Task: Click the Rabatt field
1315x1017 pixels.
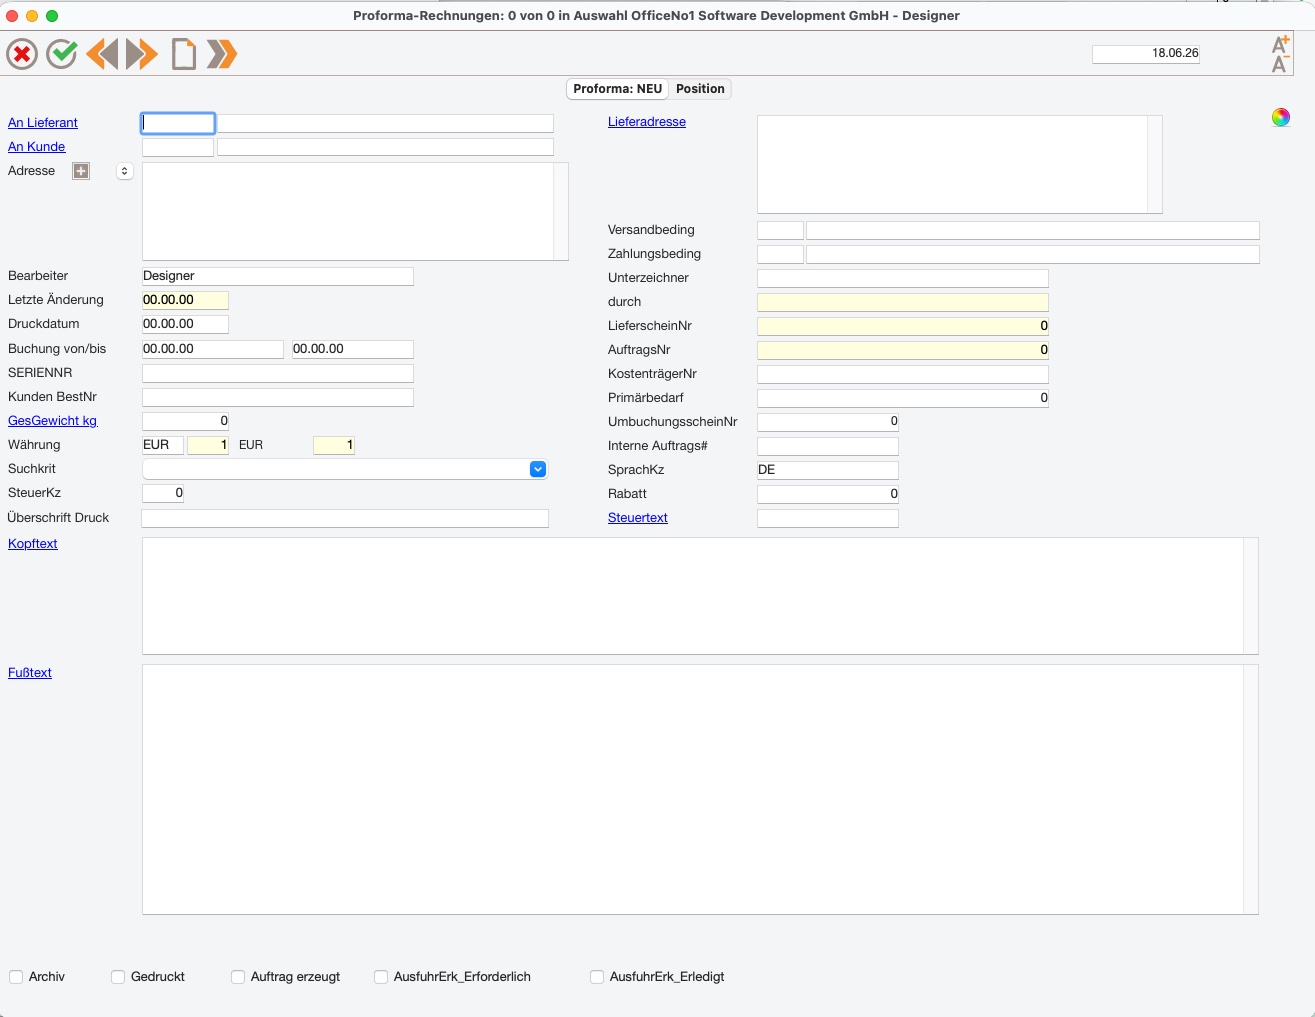Action: [828, 494]
